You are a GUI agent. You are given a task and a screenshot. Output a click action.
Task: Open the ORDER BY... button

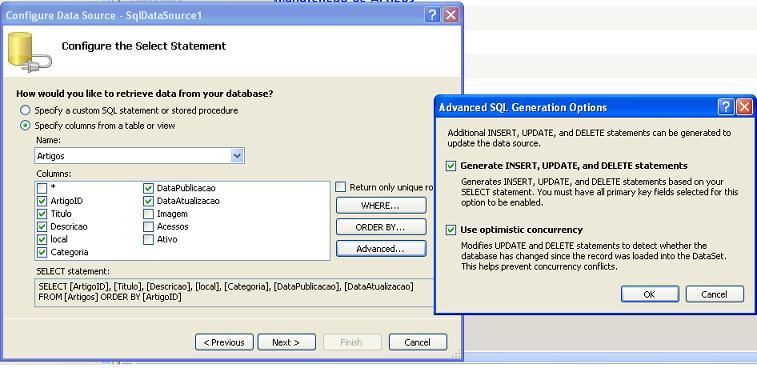(381, 227)
